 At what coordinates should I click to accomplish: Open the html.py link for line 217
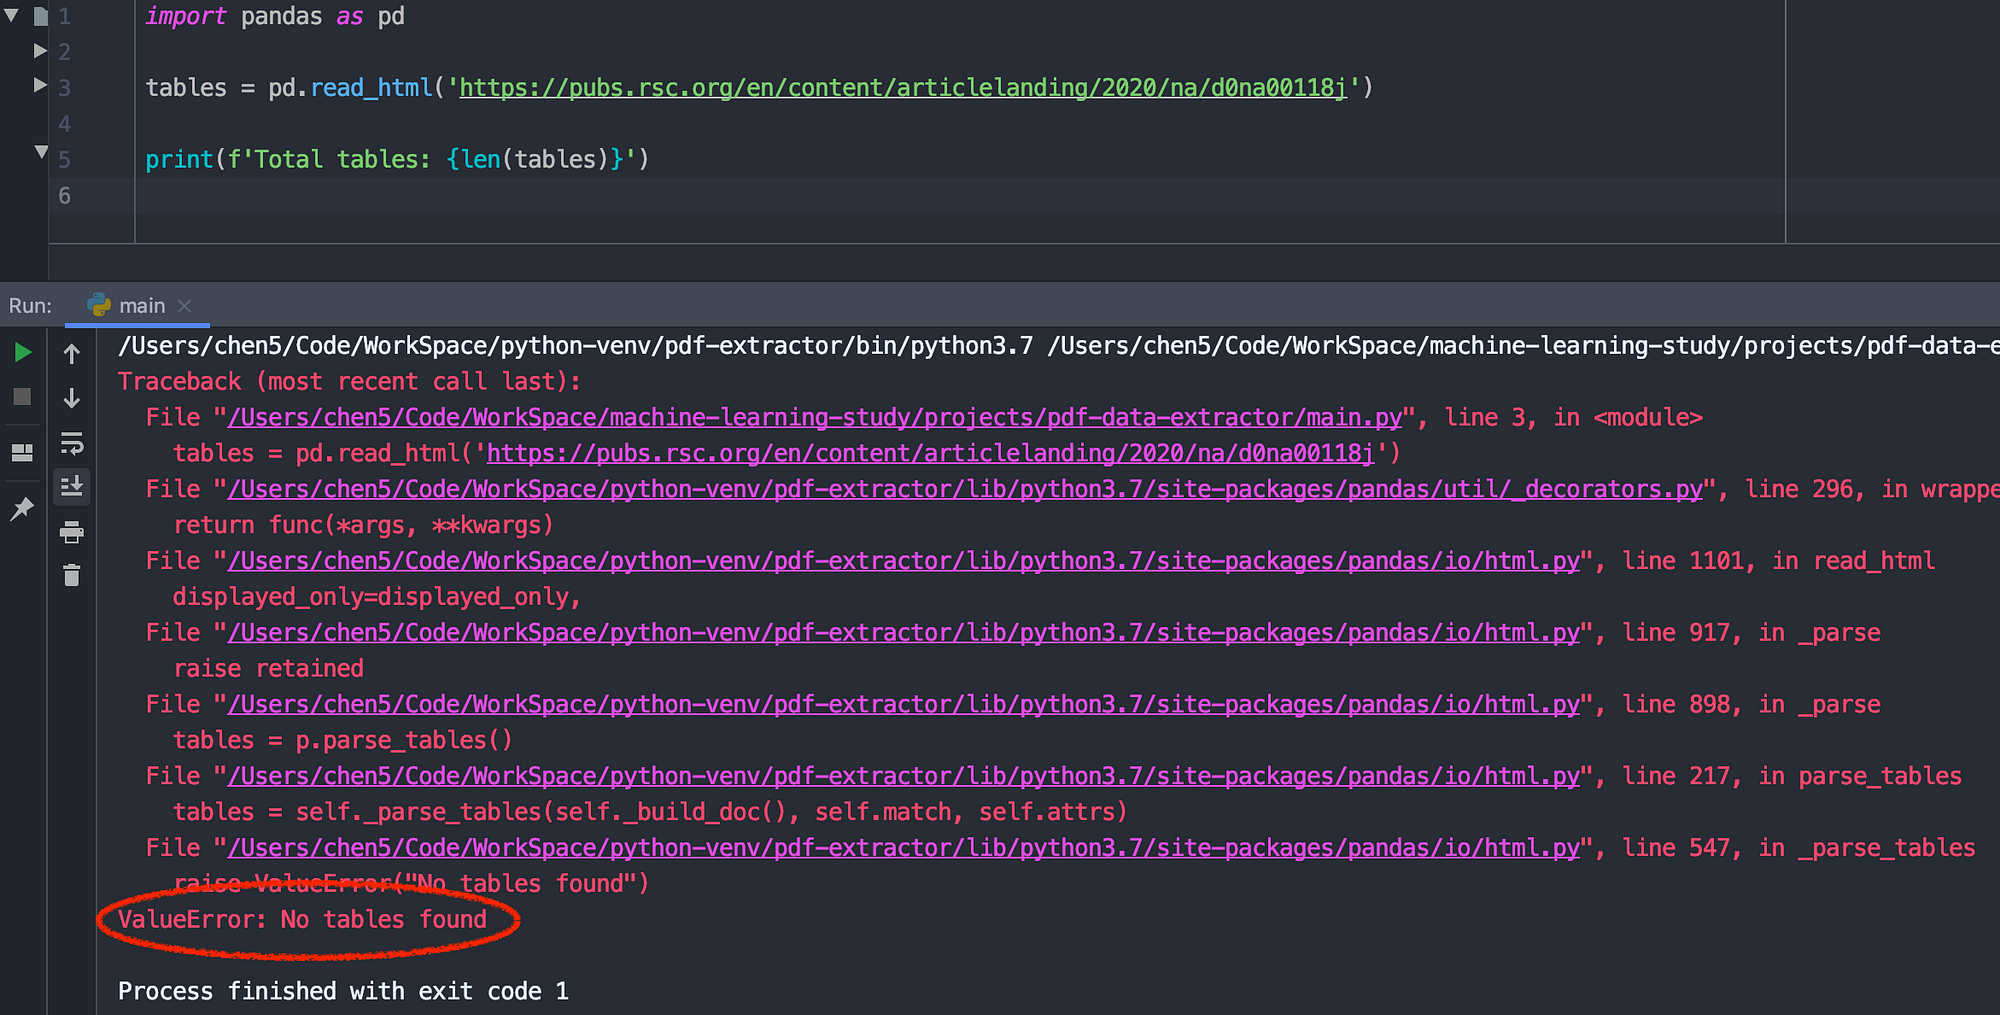[904, 776]
